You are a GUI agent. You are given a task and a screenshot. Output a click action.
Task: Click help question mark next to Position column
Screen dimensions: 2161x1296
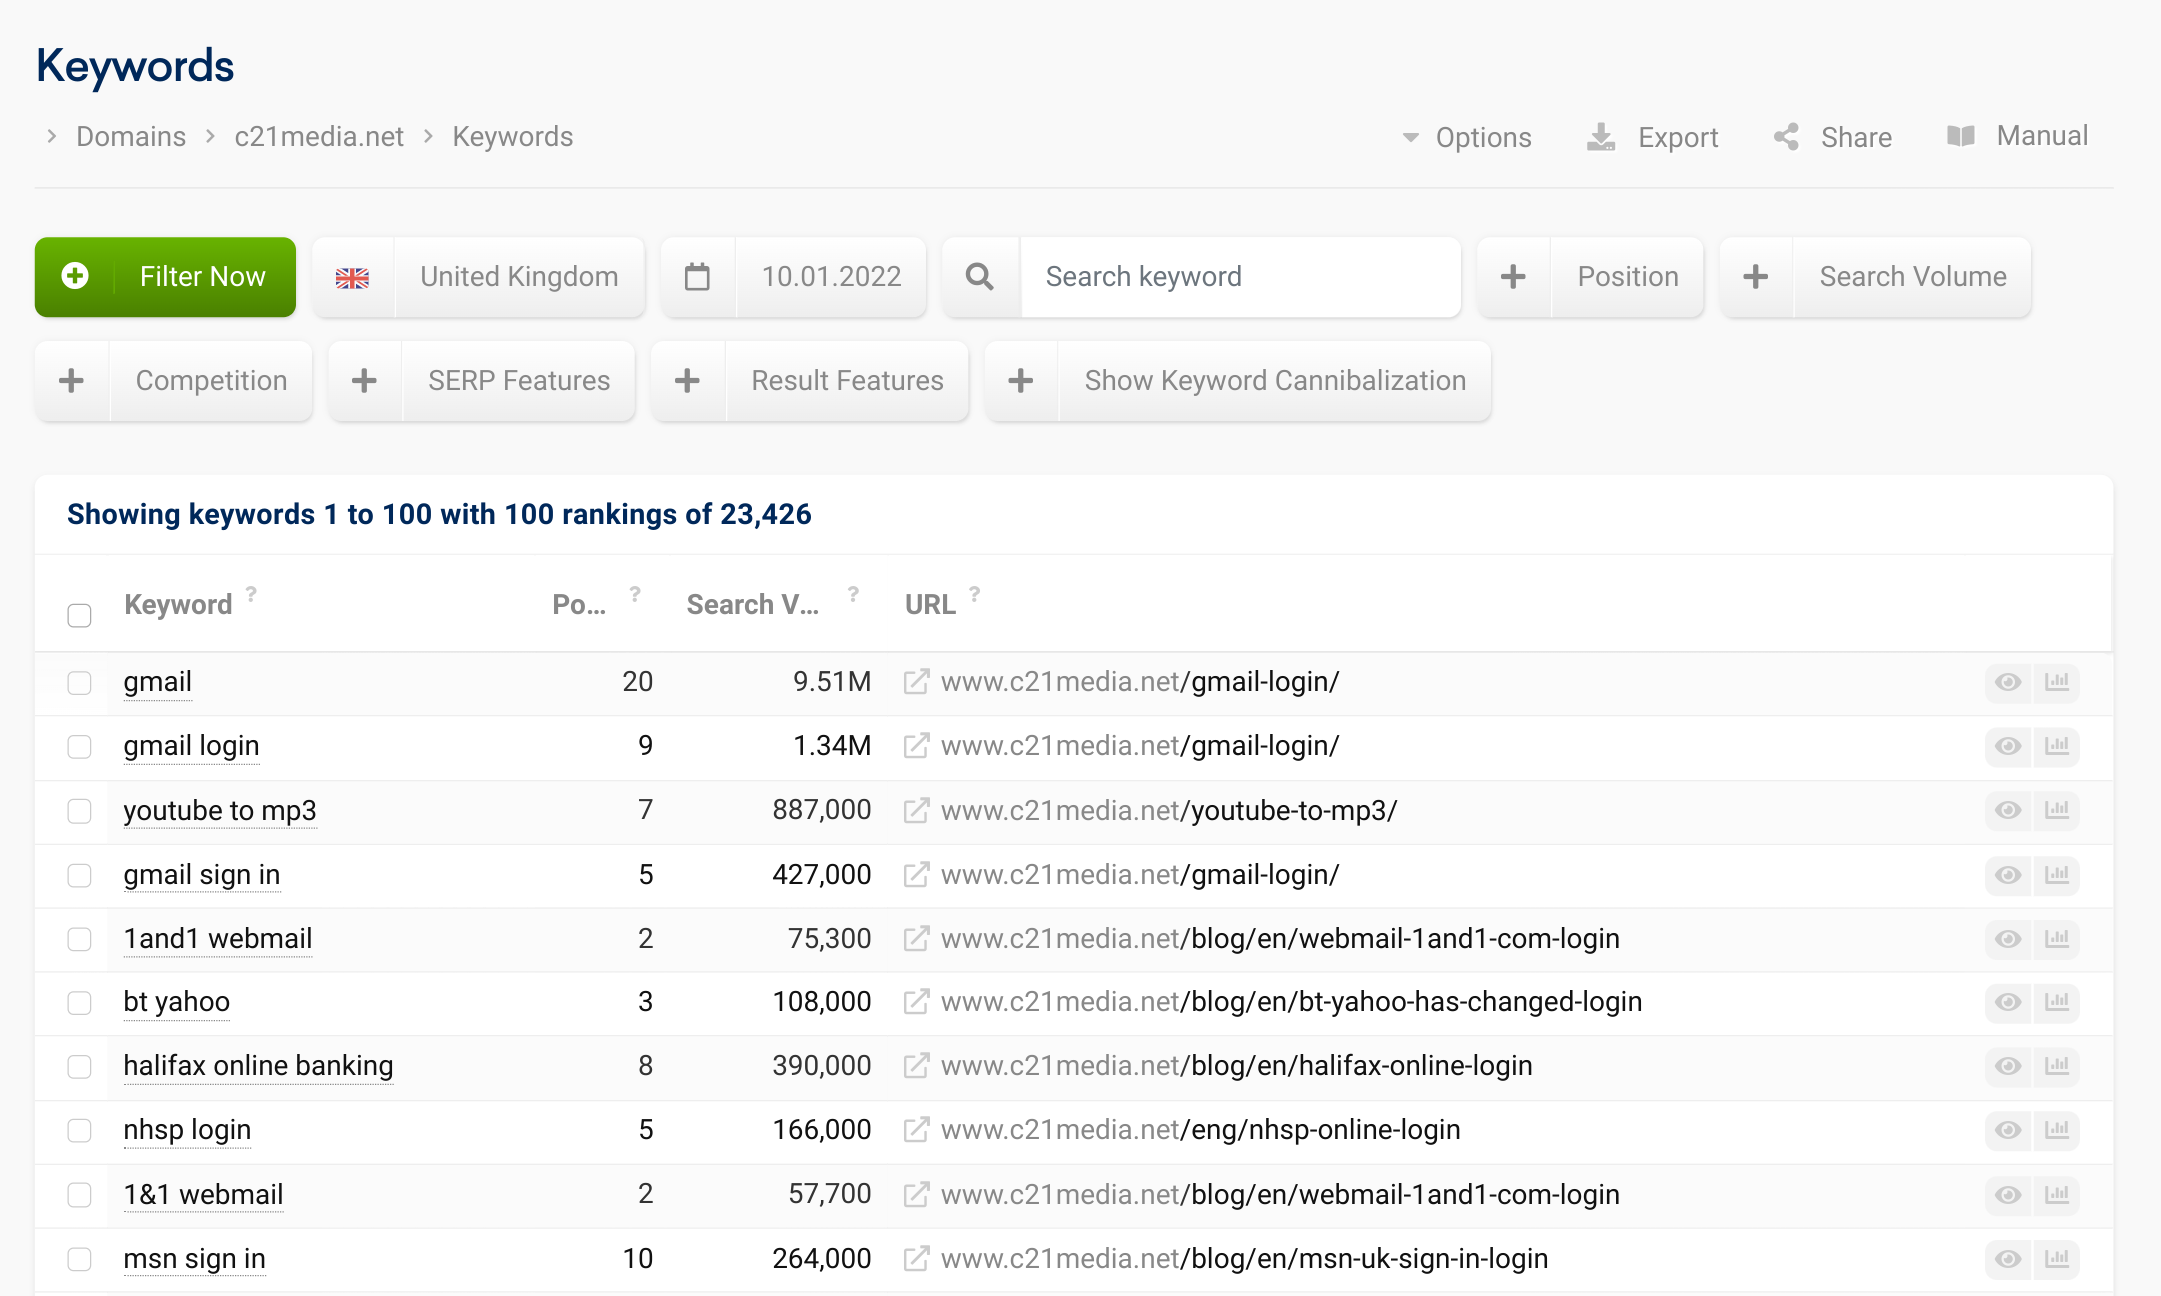point(635,593)
